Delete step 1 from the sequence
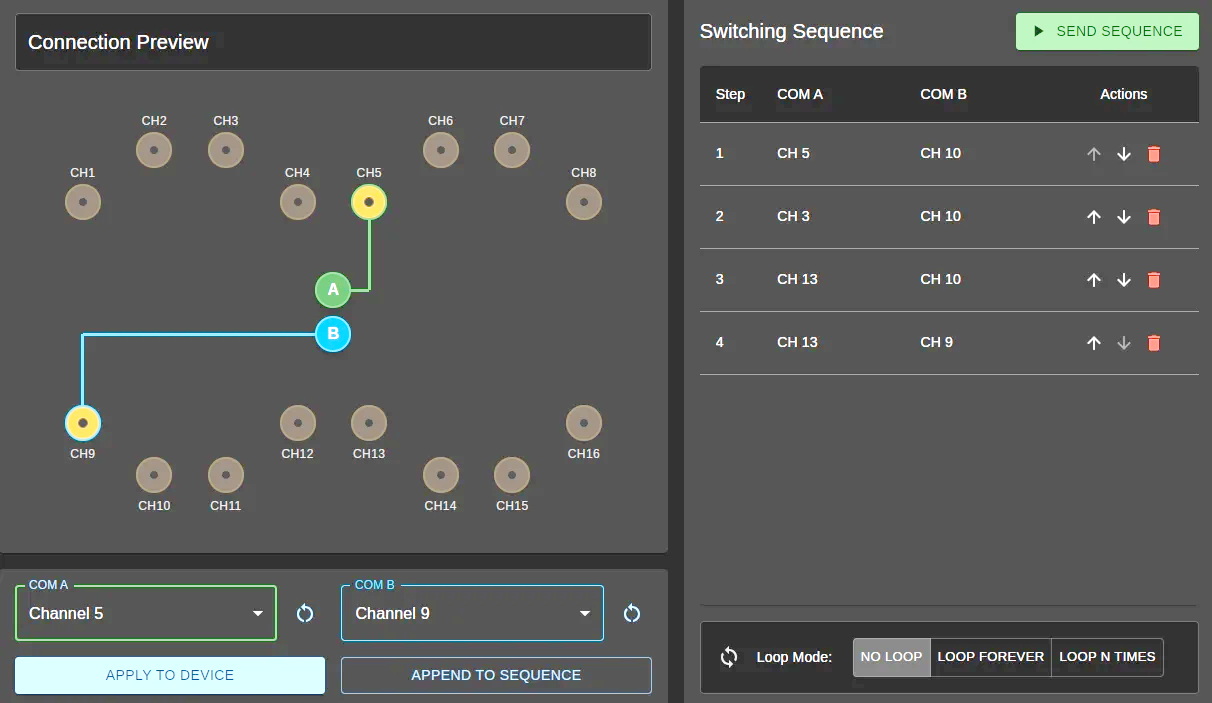 pos(1154,154)
